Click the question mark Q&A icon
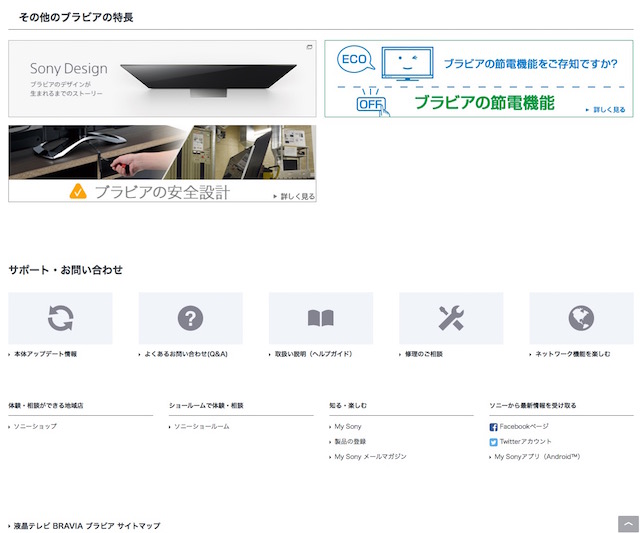 click(191, 318)
